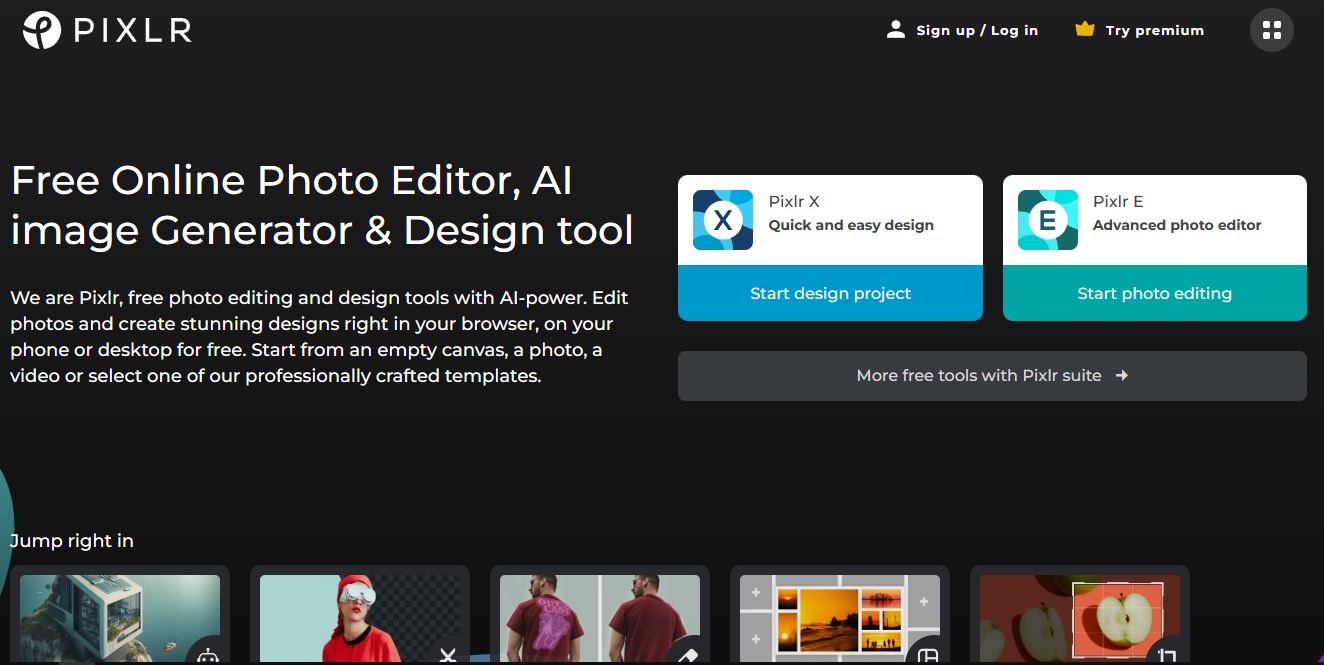Screen dimensions: 1324x665
Task: Click the PIXLR wordmark text
Action: [132, 31]
